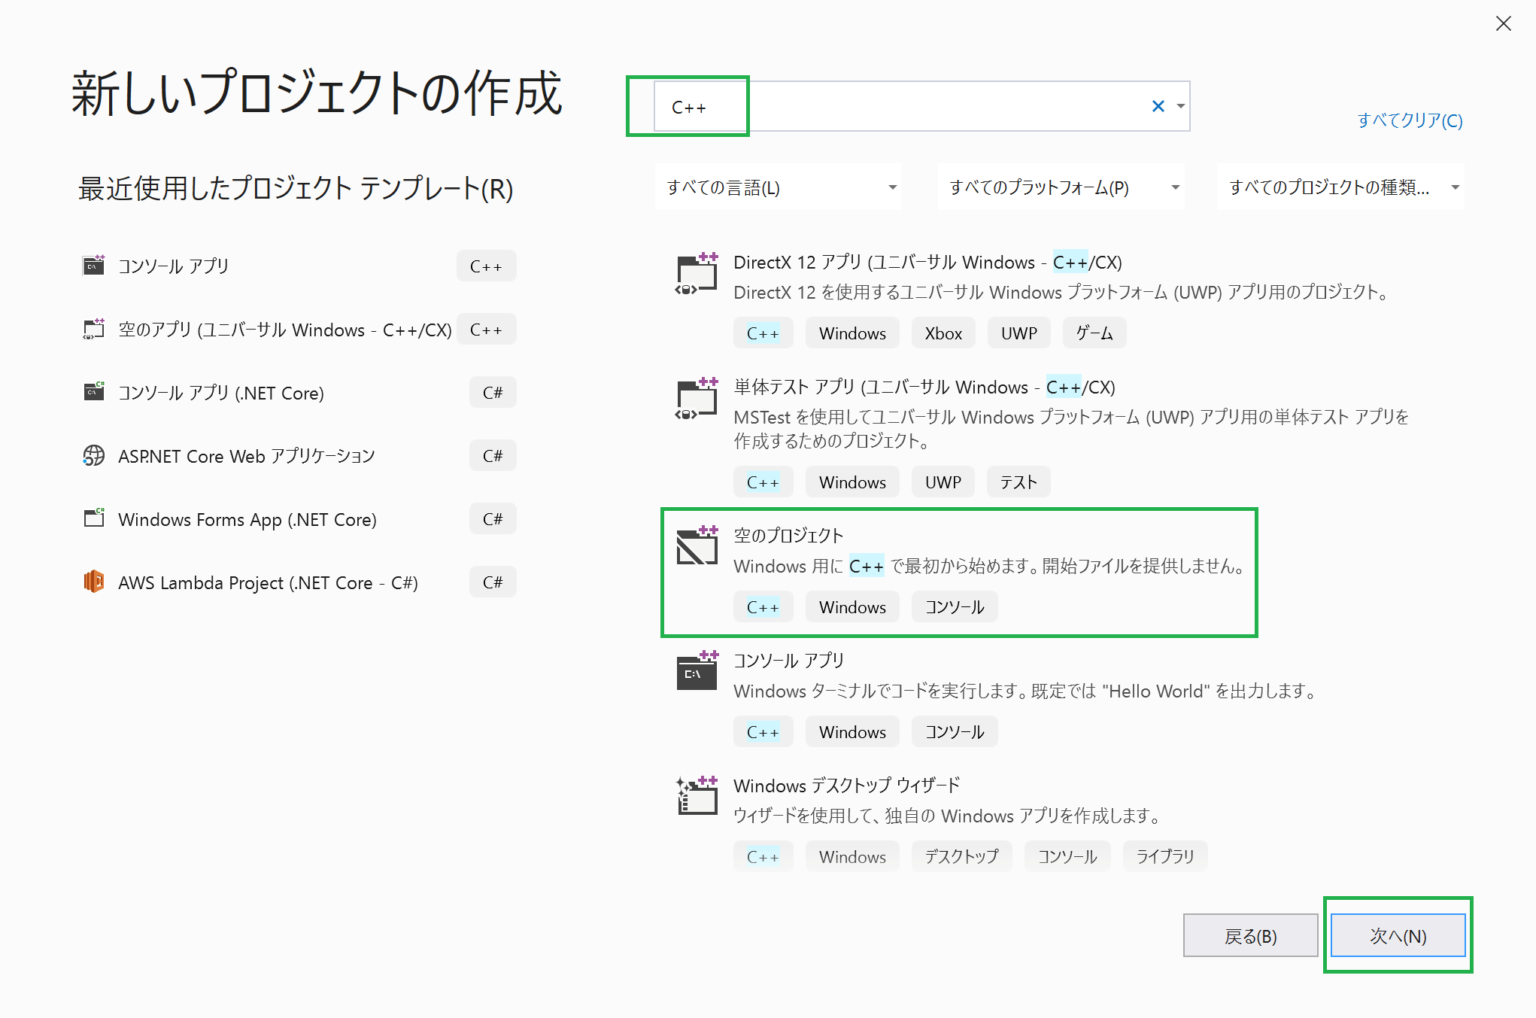Click the AWS Lambda Project icon
Image resolution: width=1536 pixels, height=1018 pixels.
[93, 581]
